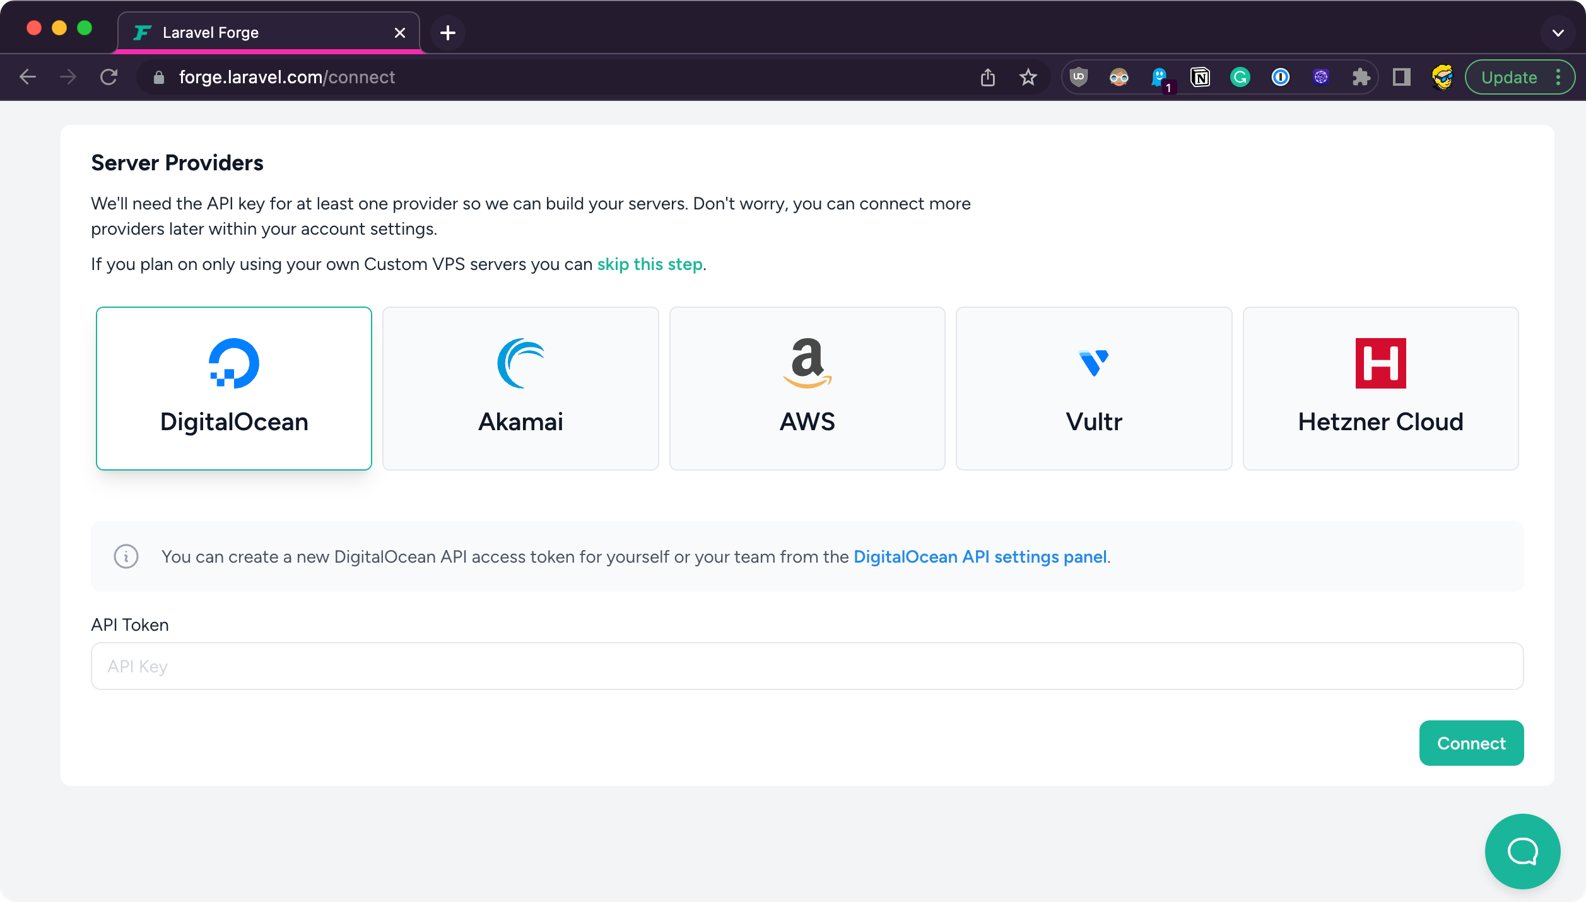
Task: Open a new browser tab
Action: [448, 33]
